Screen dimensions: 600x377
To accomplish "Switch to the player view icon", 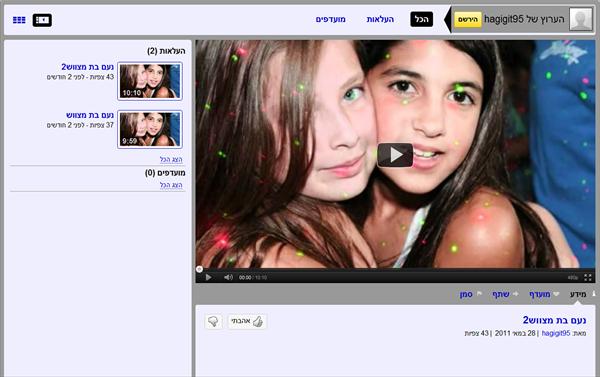I will [x=42, y=20].
